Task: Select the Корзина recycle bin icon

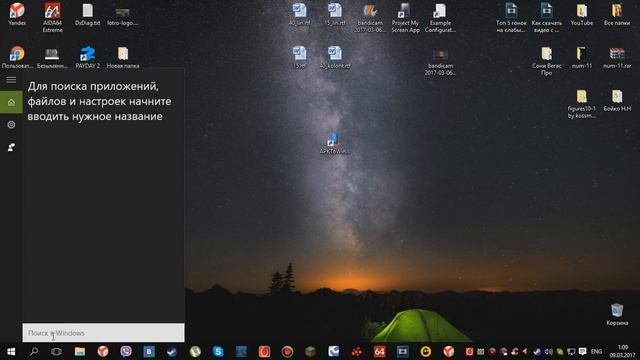Action: click(617, 314)
